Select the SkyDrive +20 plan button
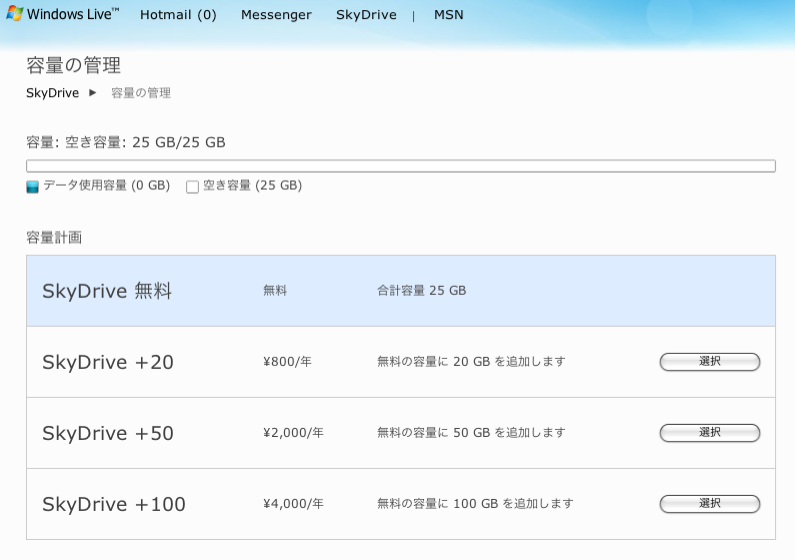The height and width of the screenshot is (560, 795). point(710,362)
